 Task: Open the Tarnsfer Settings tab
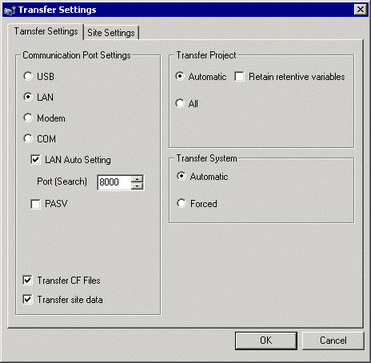click(46, 32)
